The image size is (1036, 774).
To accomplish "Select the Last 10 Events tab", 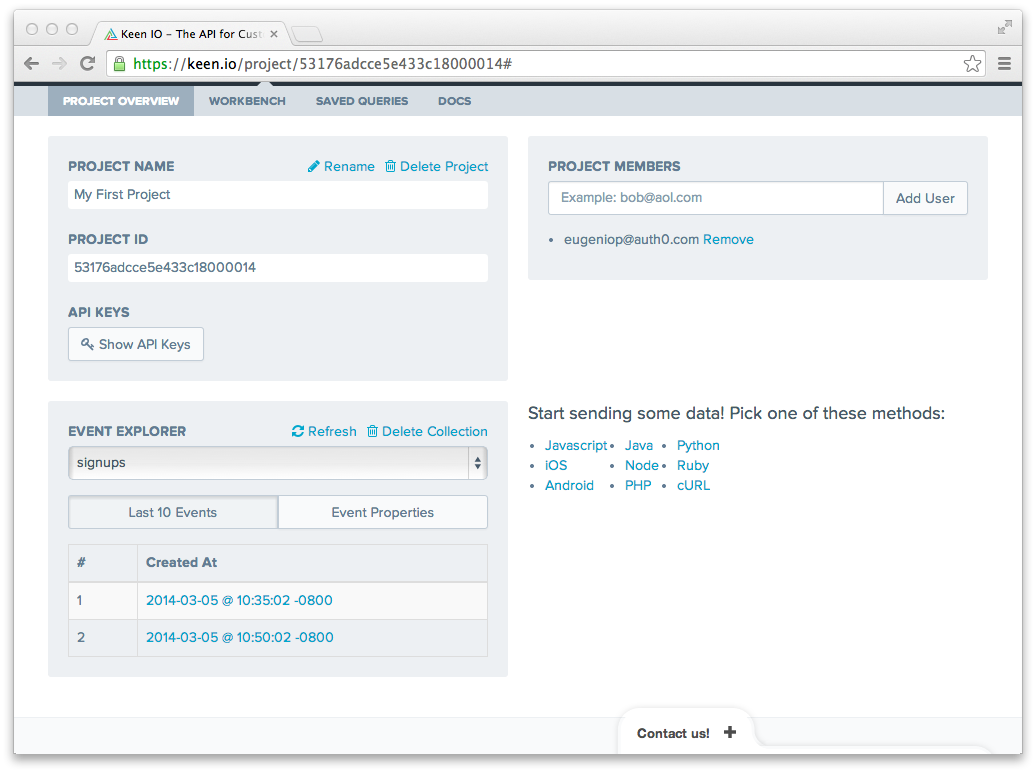I will [x=173, y=512].
